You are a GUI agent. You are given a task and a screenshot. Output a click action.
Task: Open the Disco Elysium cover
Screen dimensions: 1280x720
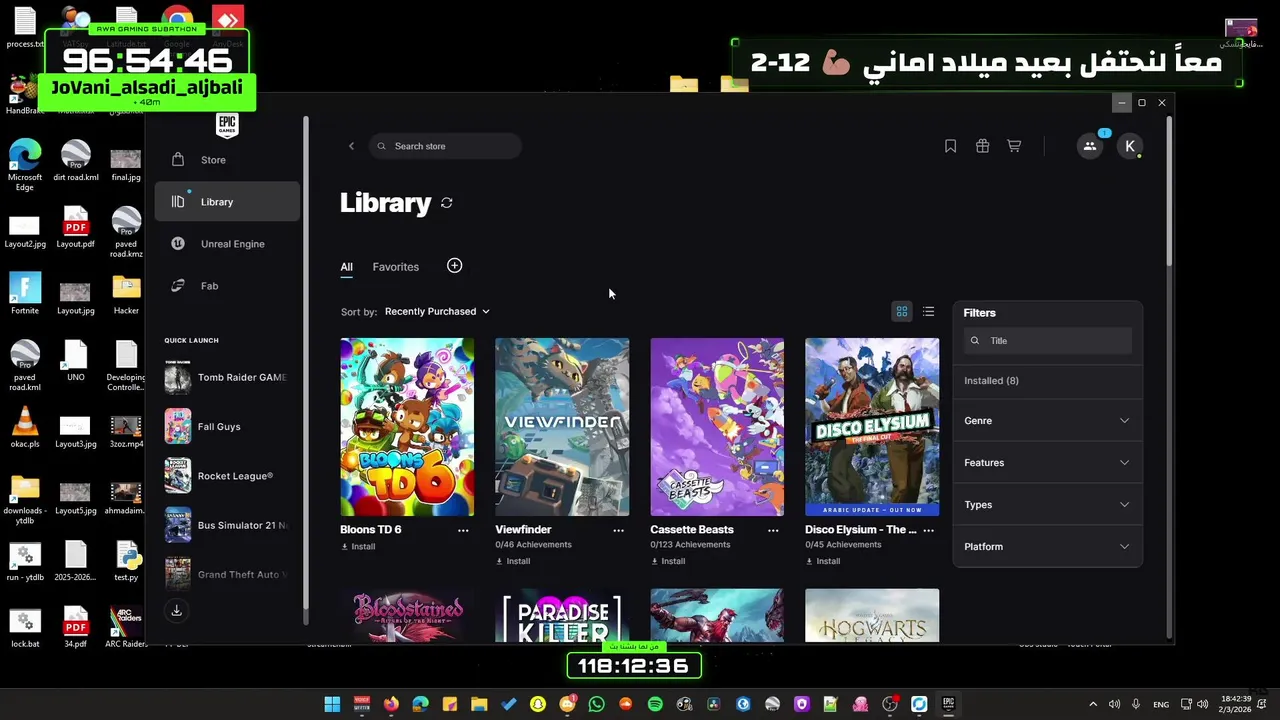click(872, 427)
